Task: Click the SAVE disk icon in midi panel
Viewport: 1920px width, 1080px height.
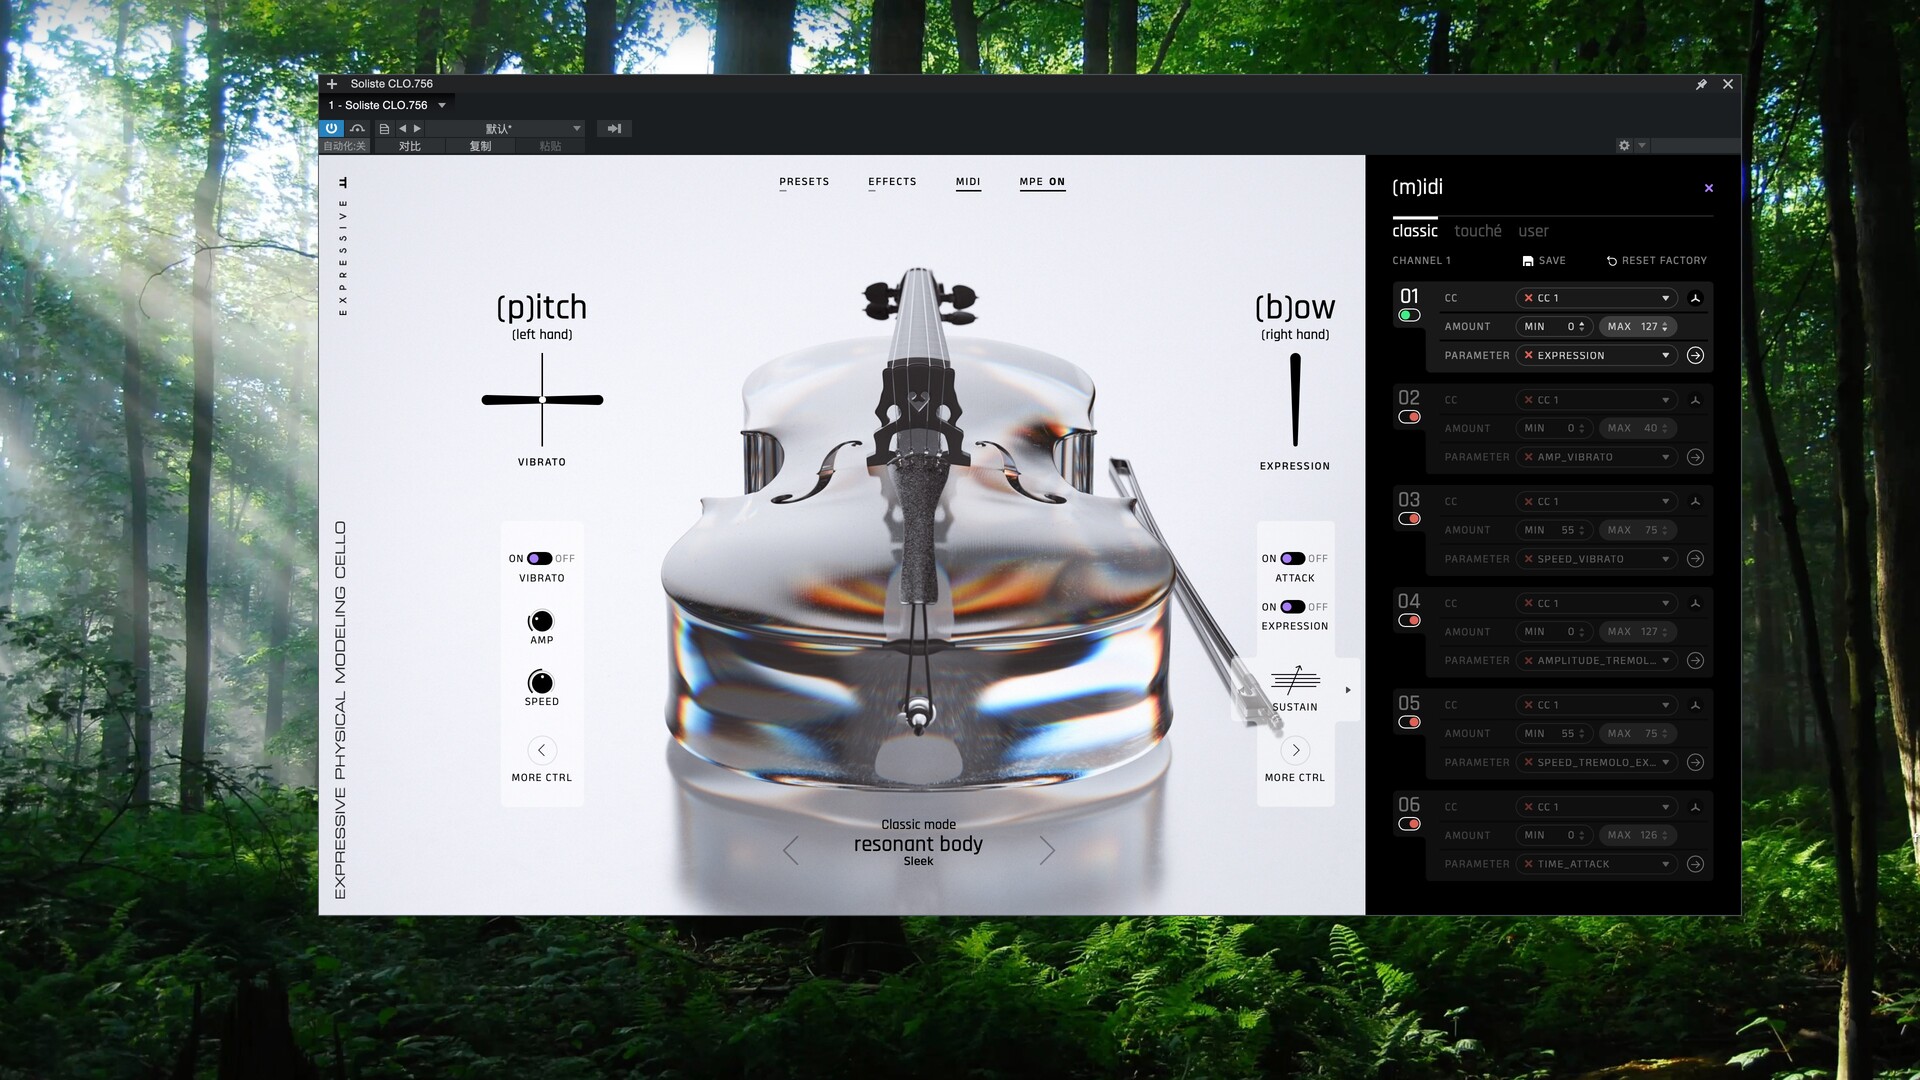Action: tap(1528, 261)
